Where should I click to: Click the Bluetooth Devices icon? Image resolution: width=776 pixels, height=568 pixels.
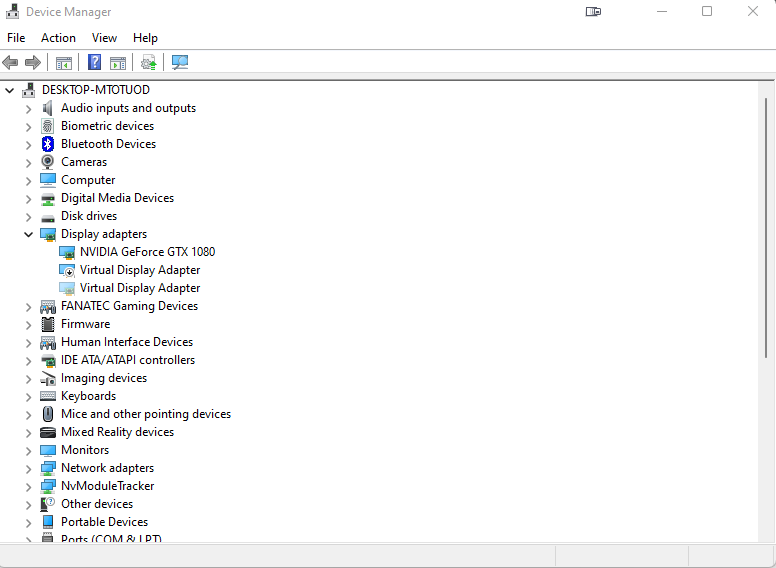48,144
